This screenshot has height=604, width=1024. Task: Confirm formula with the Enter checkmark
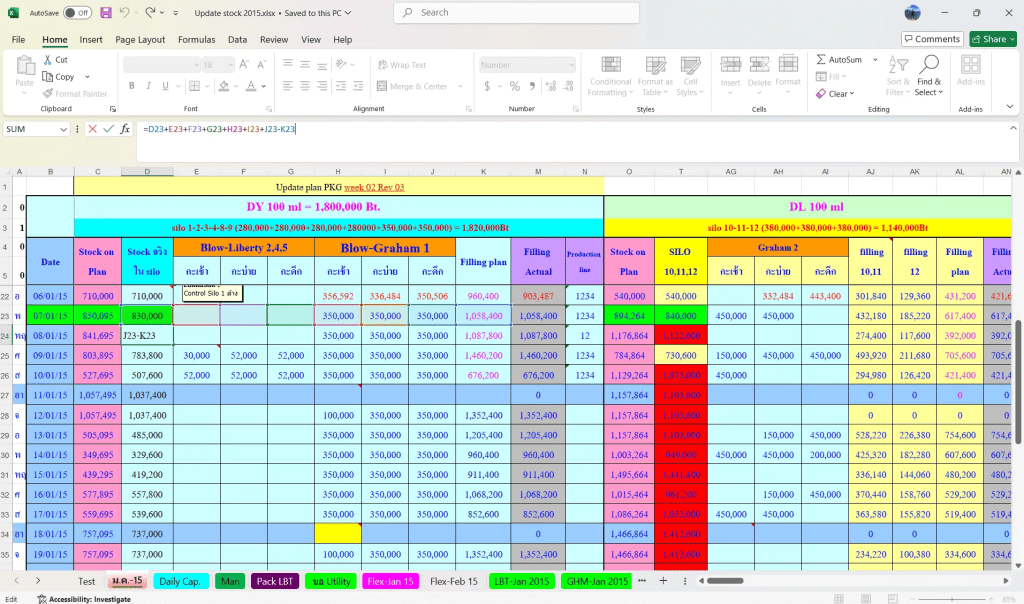click(108, 129)
